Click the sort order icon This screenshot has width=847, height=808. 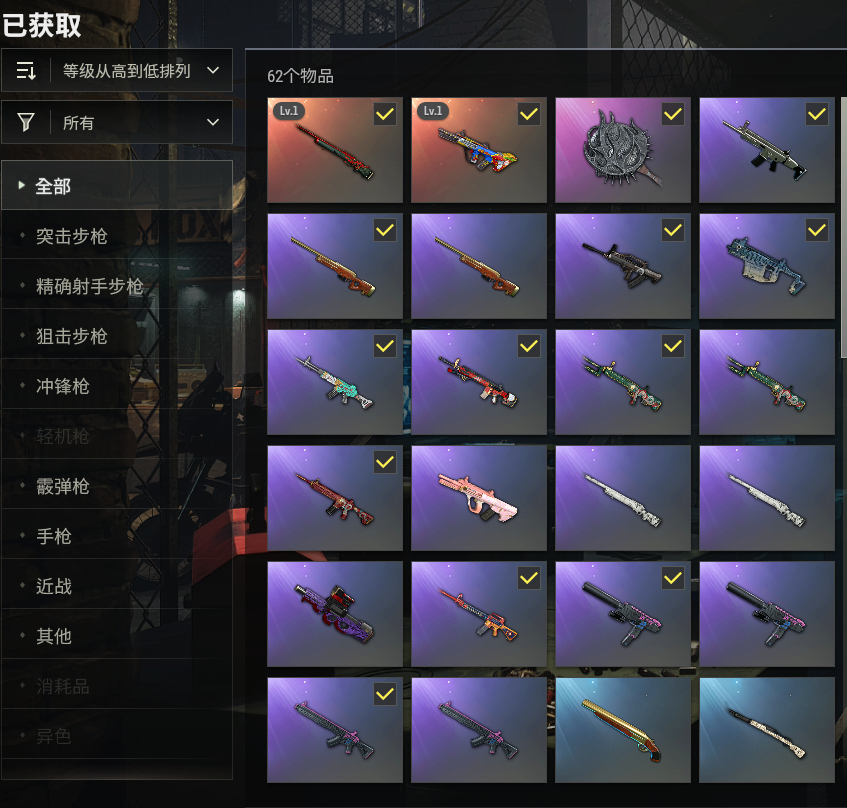pyautogui.click(x=26, y=70)
